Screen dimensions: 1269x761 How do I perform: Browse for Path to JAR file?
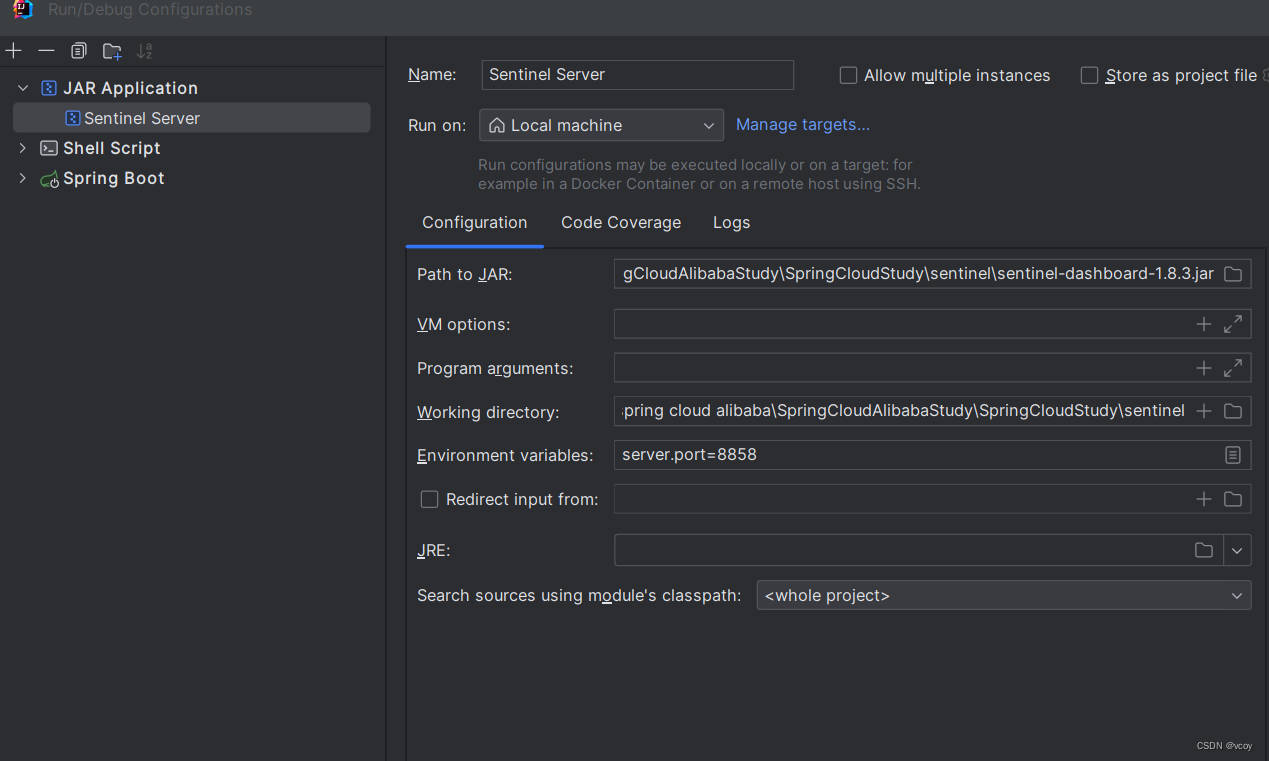(x=1233, y=274)
